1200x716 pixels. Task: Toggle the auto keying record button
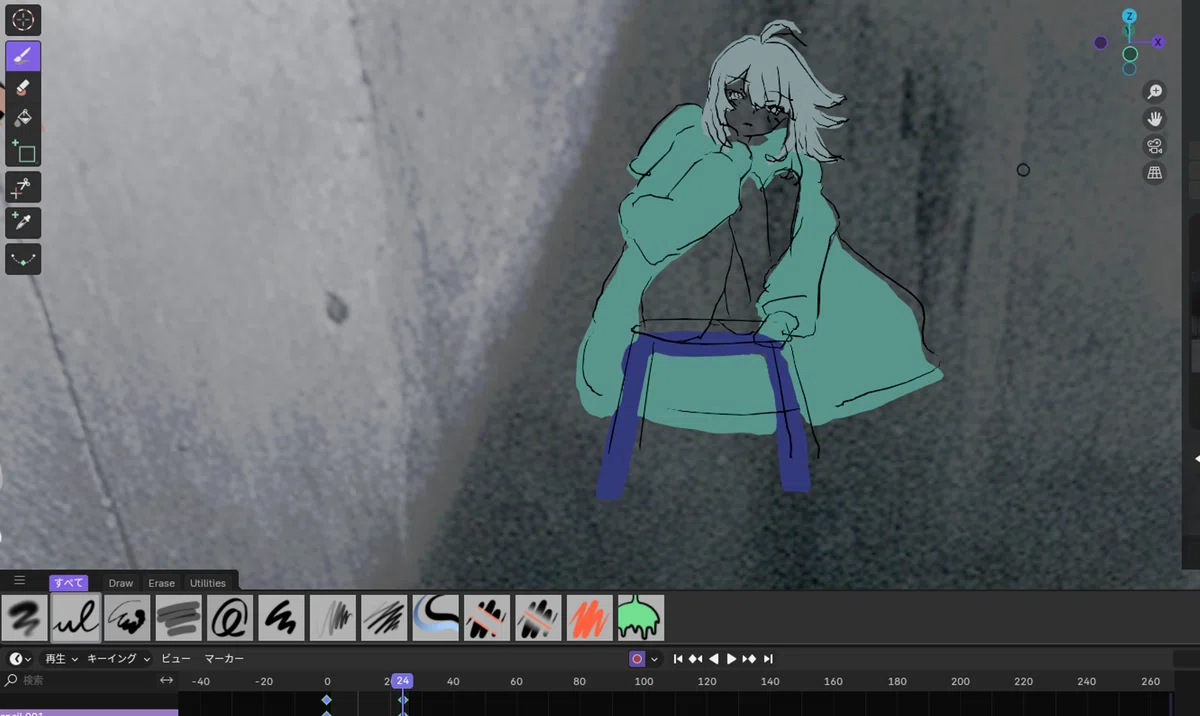[x=636, y=659]
